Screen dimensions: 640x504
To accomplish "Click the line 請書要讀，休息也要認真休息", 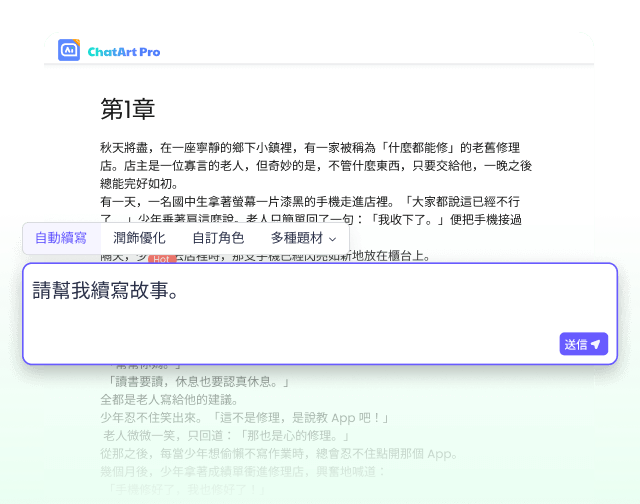I will [196, 381].
